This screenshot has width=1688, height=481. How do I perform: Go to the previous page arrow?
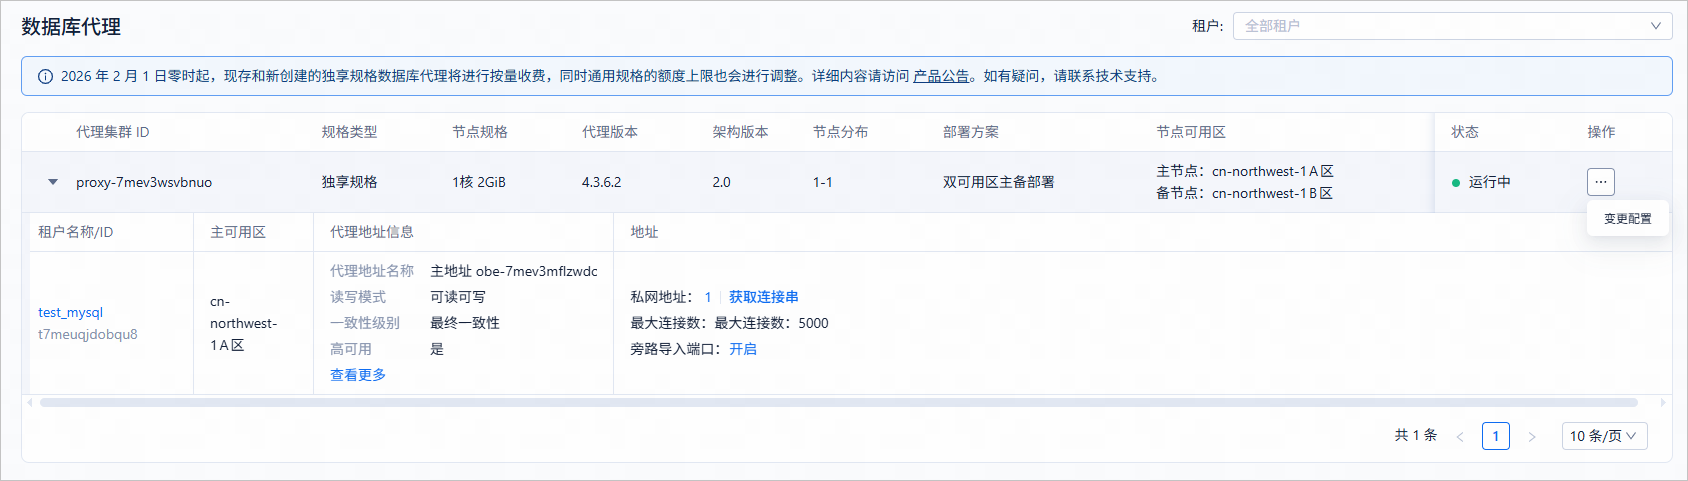(1460, 437)
